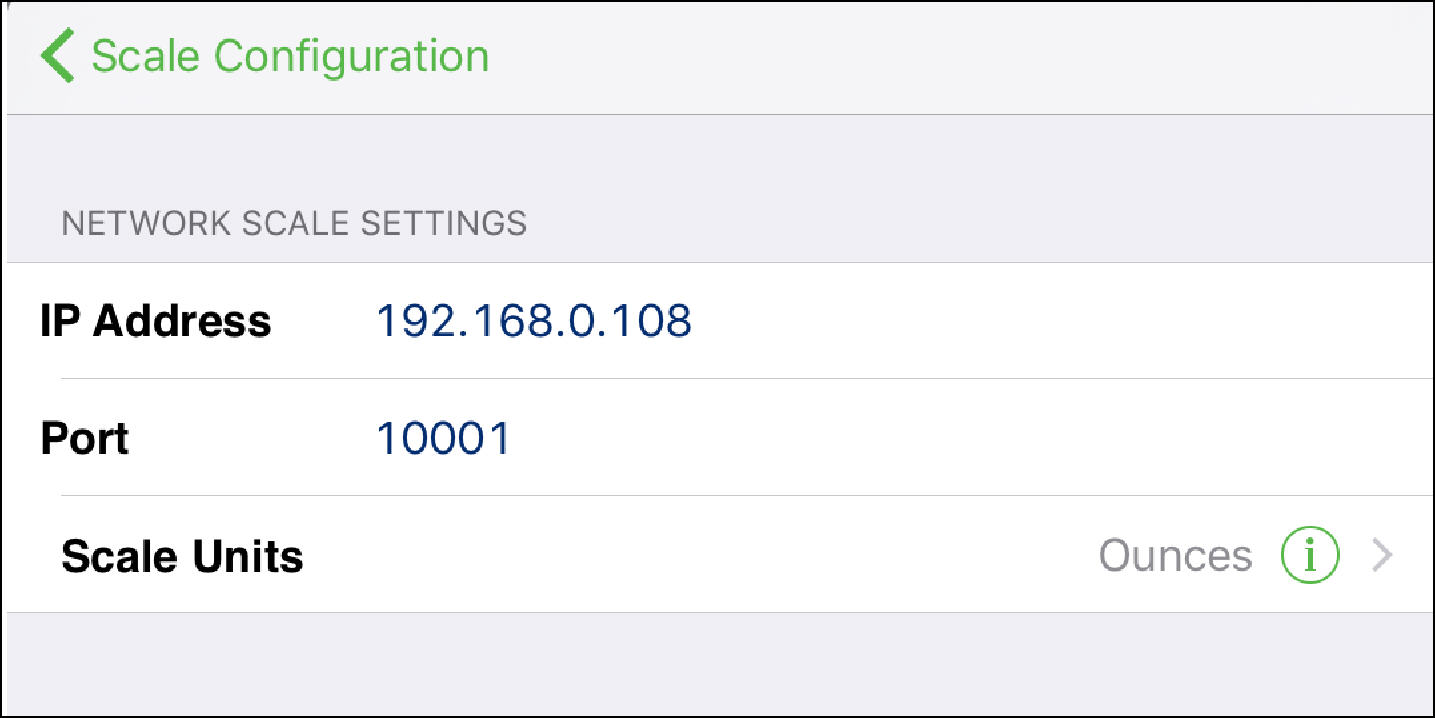The width and height of the screenshot is (1435, 718).
Task: Tap the Scale Units row label
Action: coord(182,555)
